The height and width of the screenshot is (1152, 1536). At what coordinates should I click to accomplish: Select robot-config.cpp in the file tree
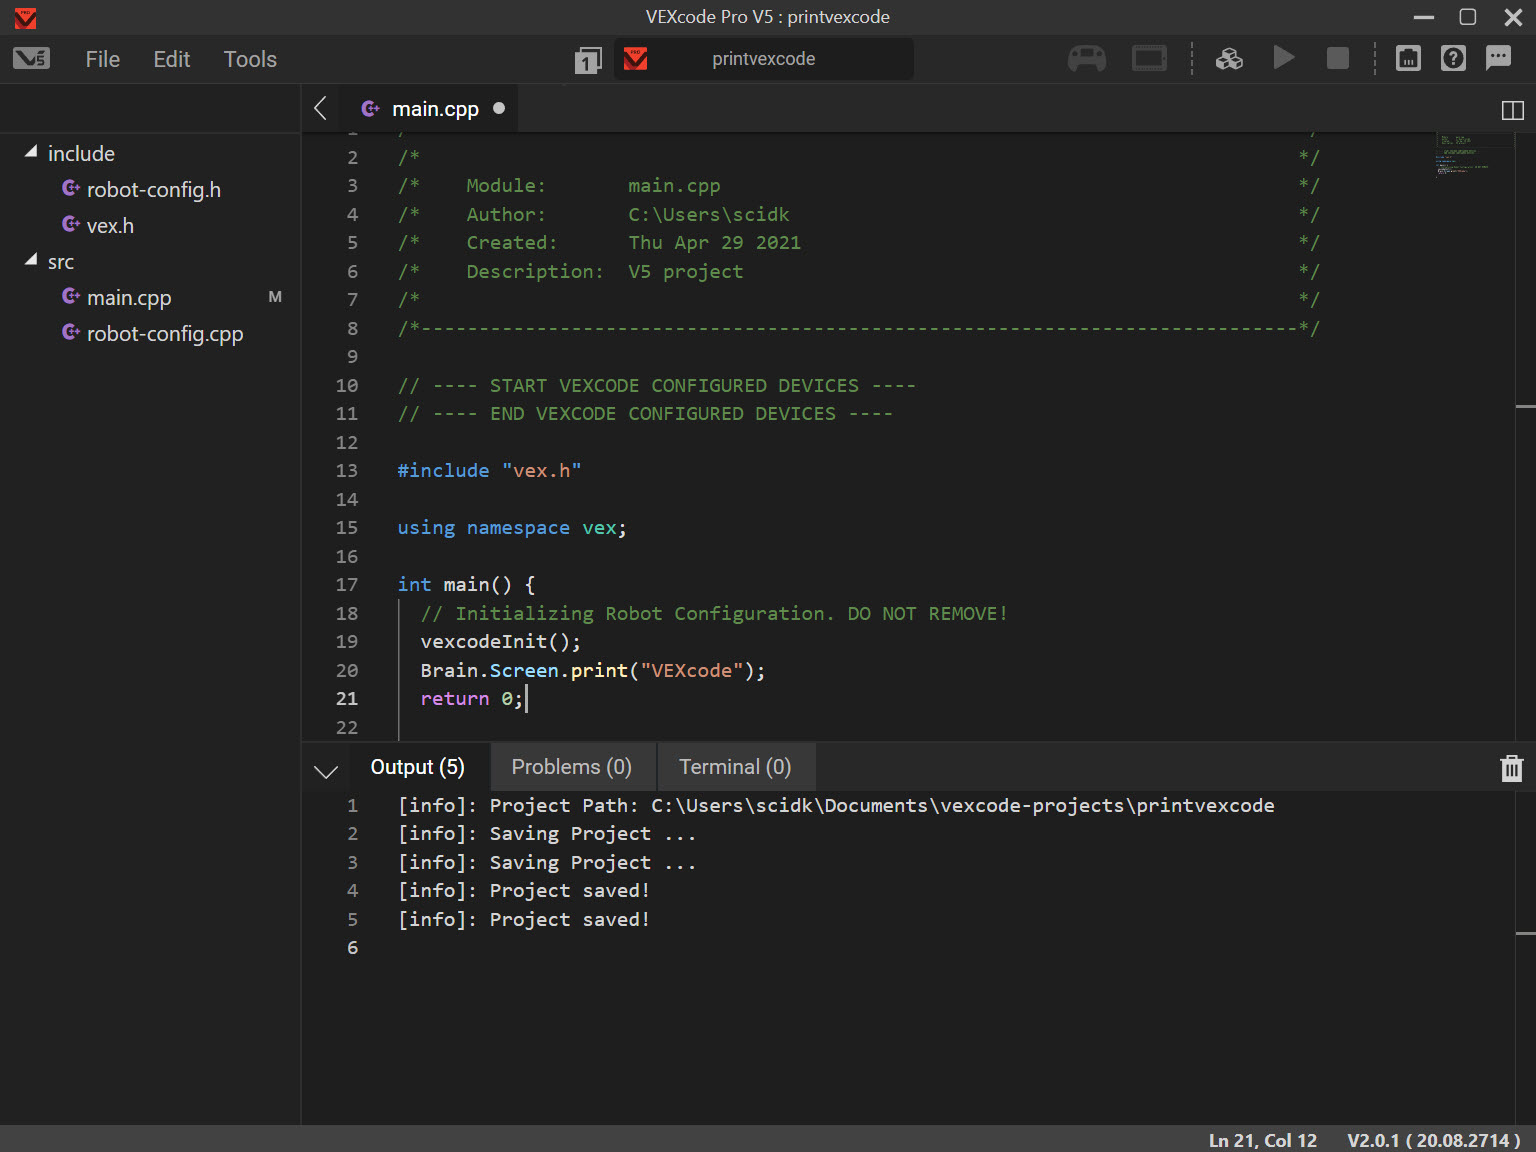(165, 333)
